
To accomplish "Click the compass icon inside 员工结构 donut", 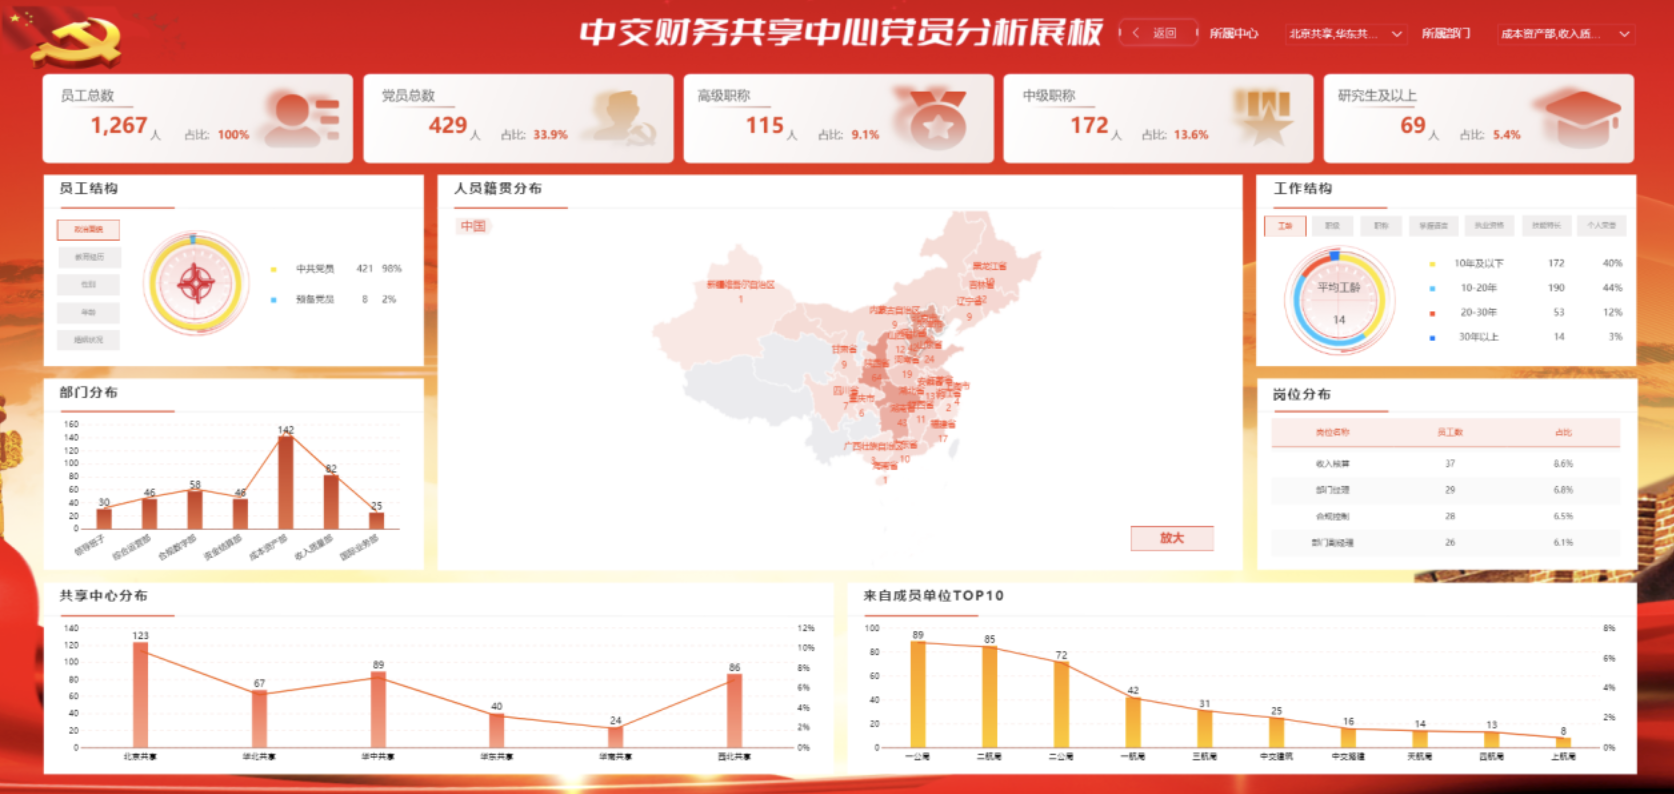I will [195, 284].
